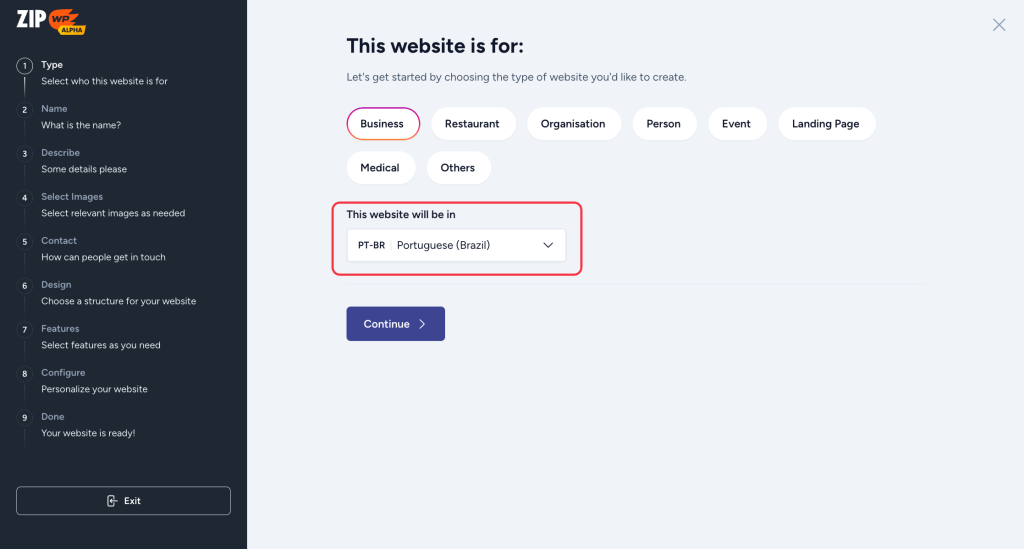Jump to the Select Images step
This screenshot has height=549, width=1024.
point(72,197)
